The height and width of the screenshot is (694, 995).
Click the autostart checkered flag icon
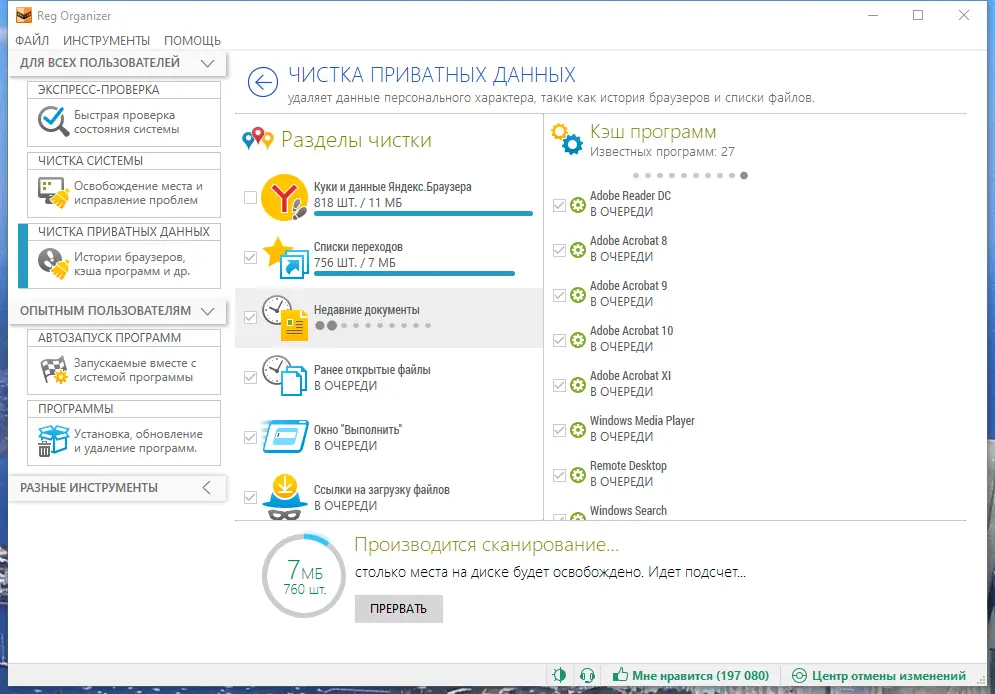[53, 370]
